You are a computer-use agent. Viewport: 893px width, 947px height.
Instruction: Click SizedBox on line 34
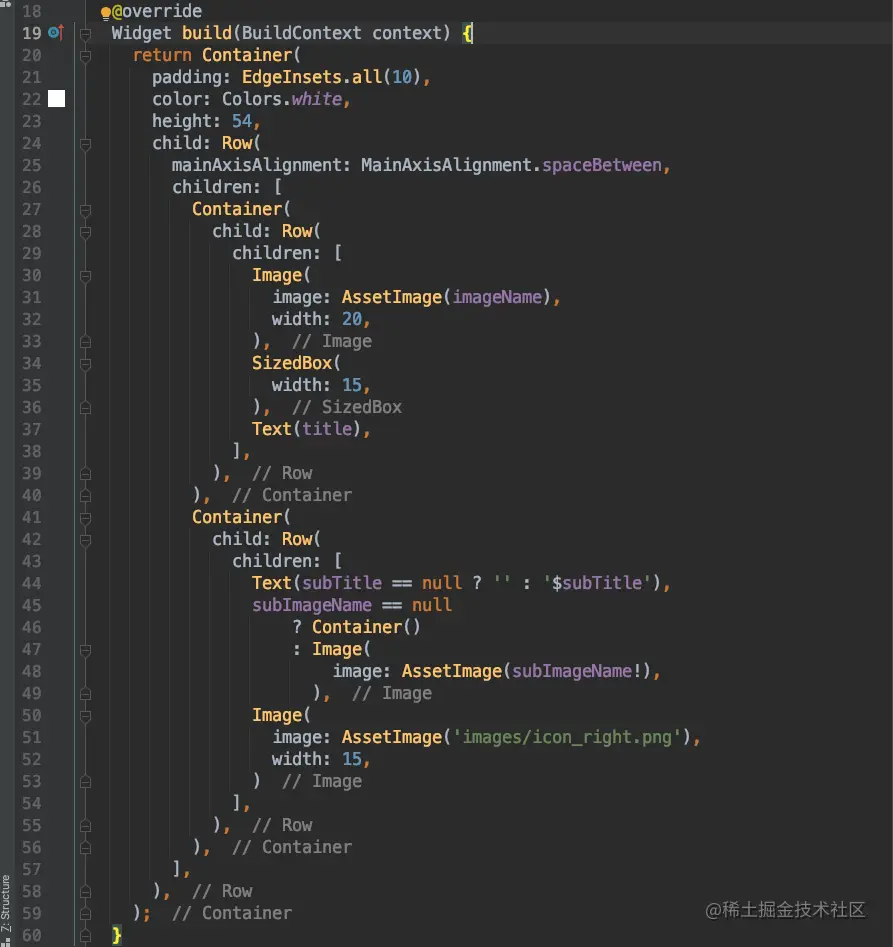pos(292,363)
